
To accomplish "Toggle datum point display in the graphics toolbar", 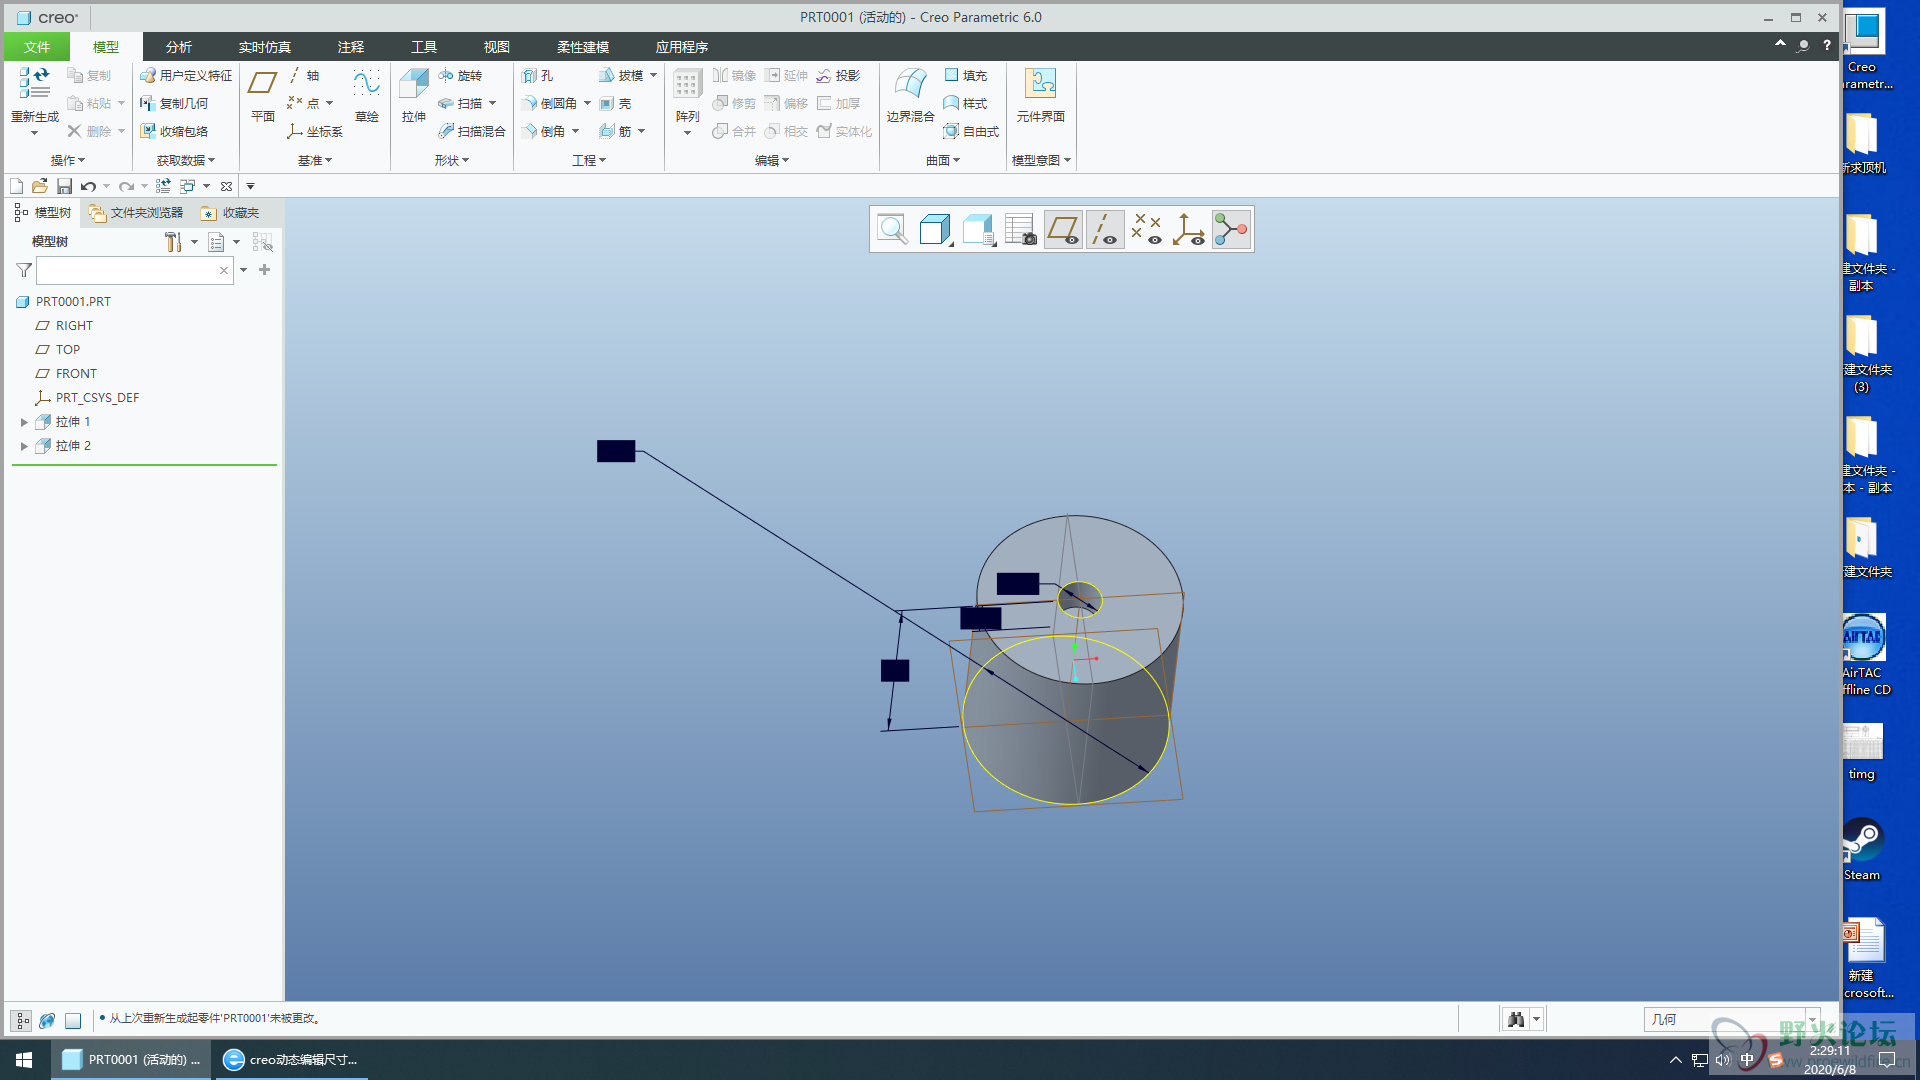I will 1147,229.
